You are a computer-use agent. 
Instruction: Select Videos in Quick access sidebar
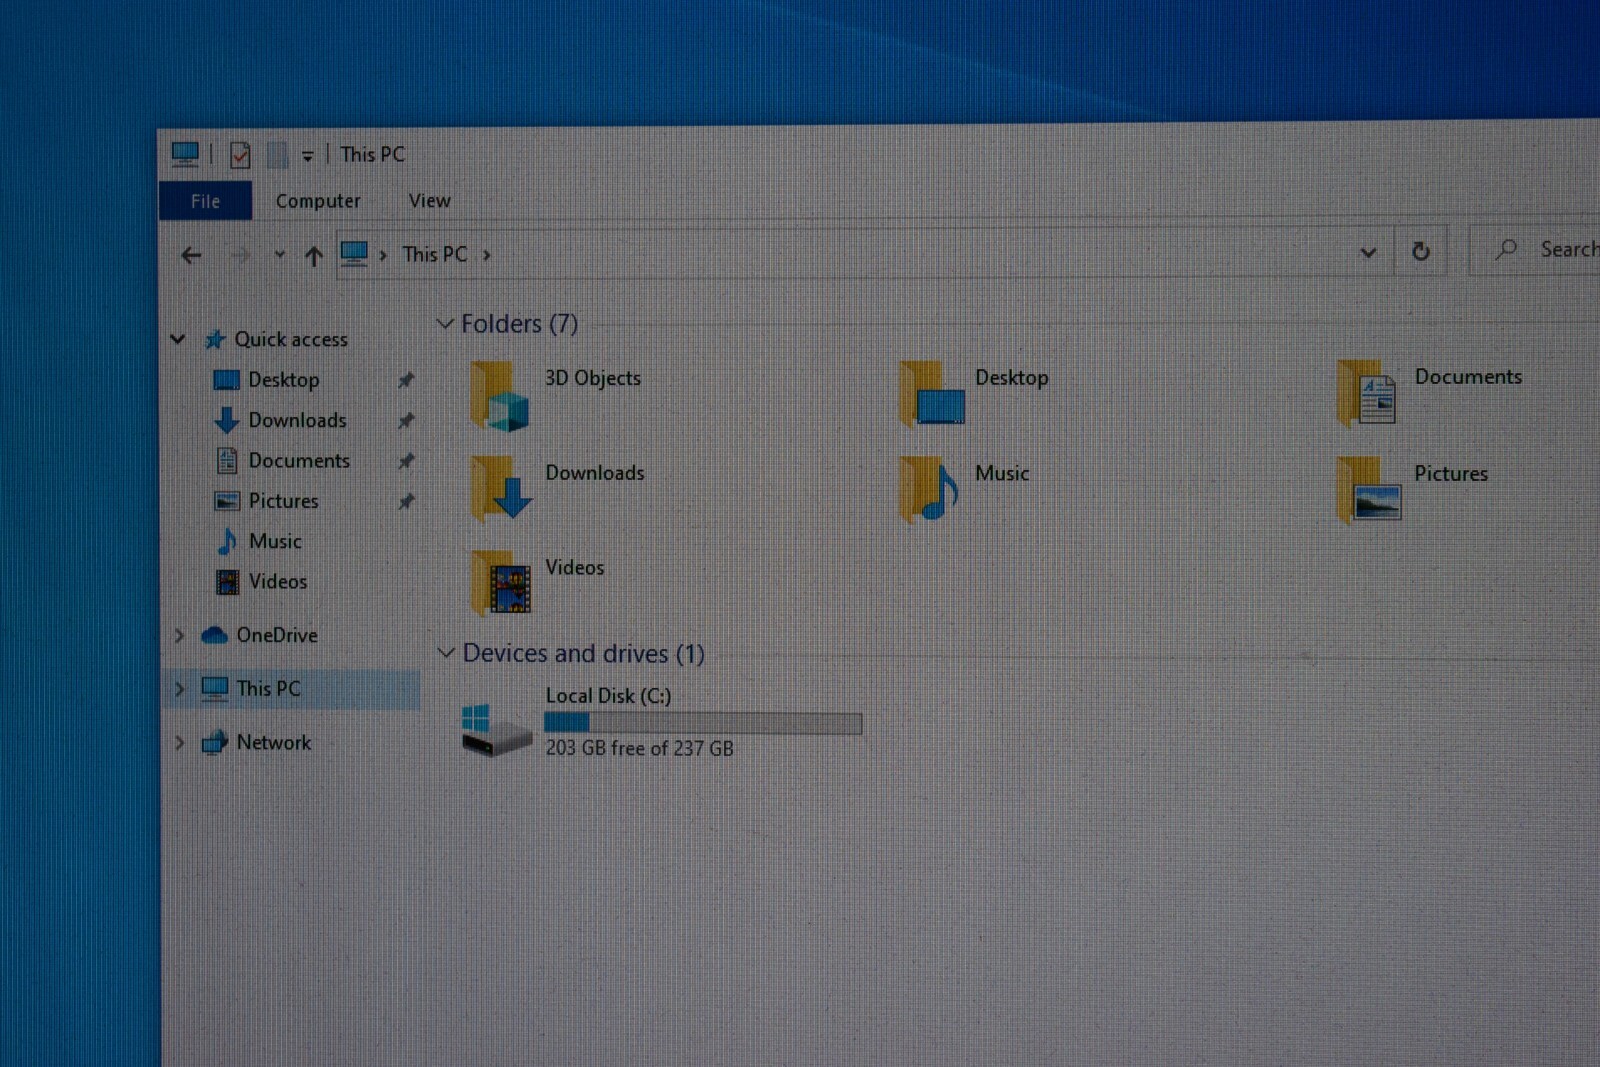click(278, 581)
